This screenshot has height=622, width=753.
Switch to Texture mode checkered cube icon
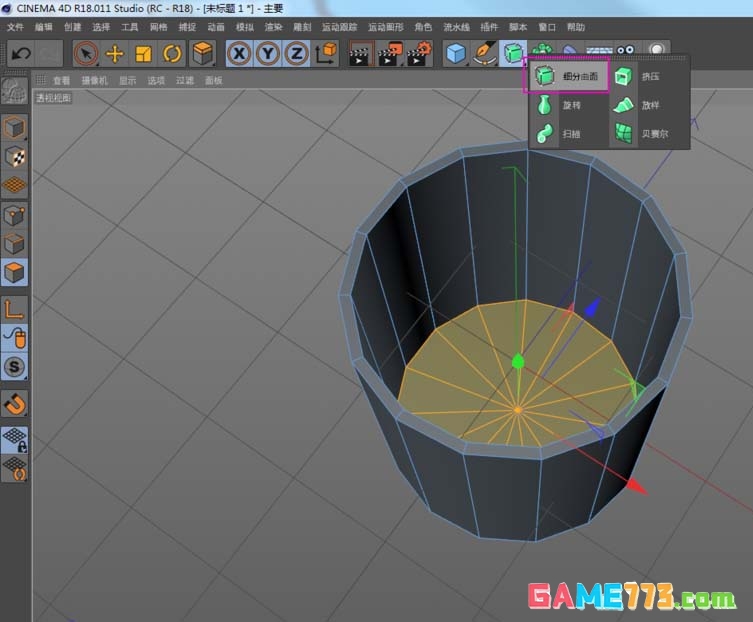point(14,157)
